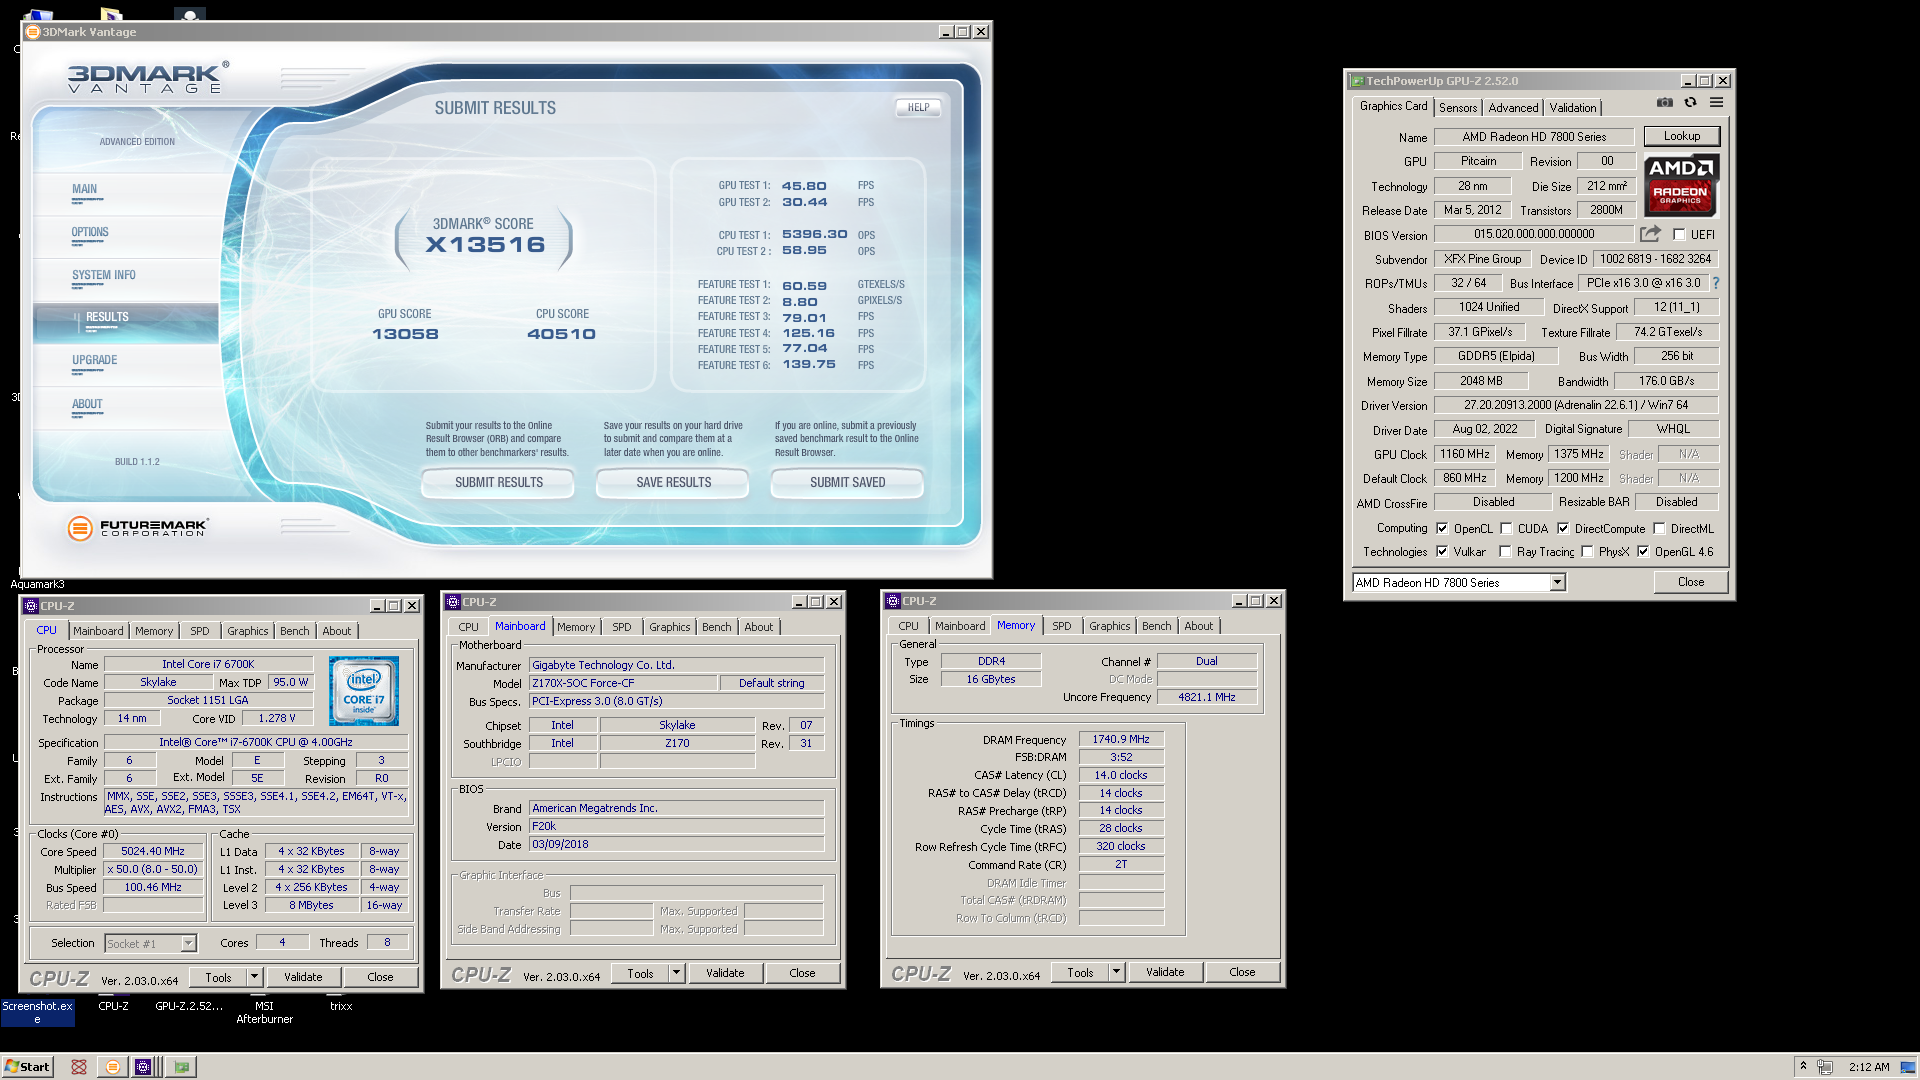Screen dimensions: 1920x1080
Task: Click the Intel Core i7 logo in CPU-Z
Action: pos(363,691)
